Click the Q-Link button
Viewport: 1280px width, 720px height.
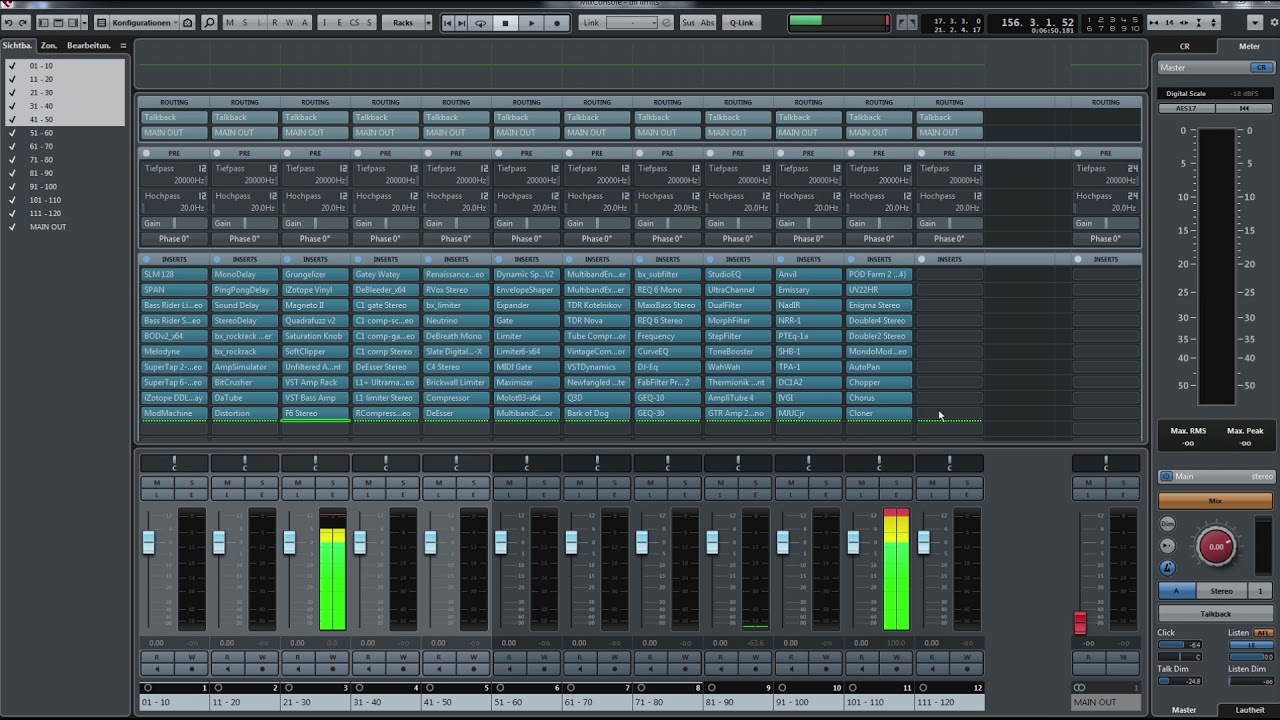741,22
